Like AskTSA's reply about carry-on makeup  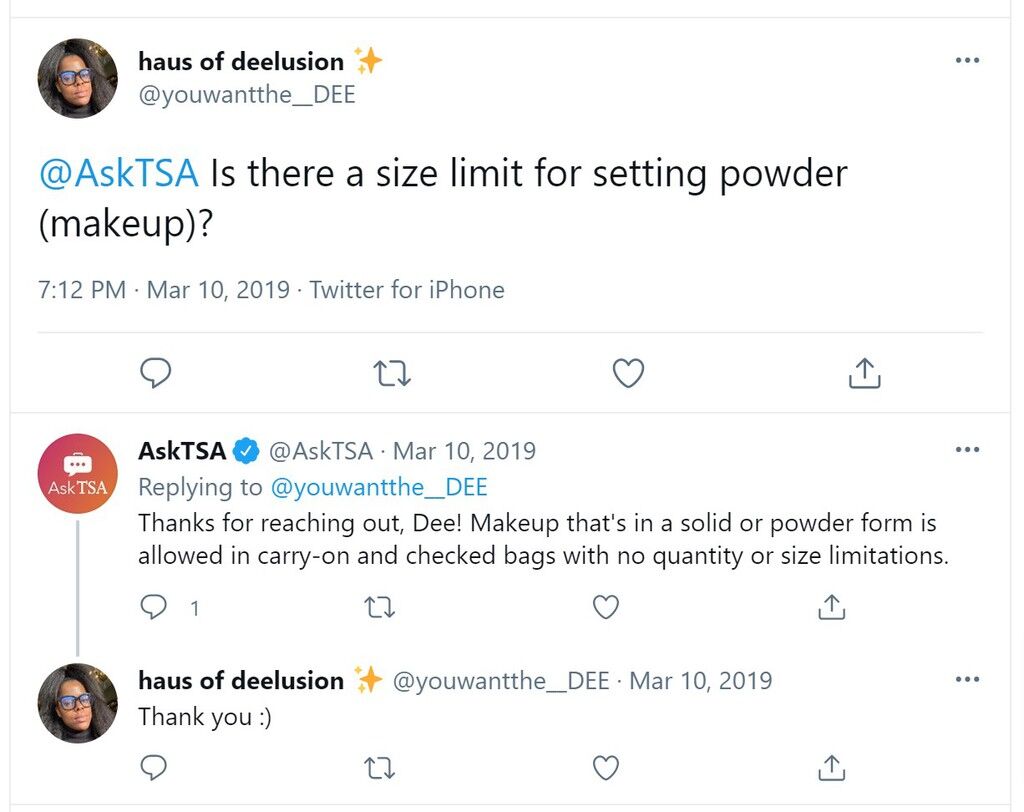[605, 608]
